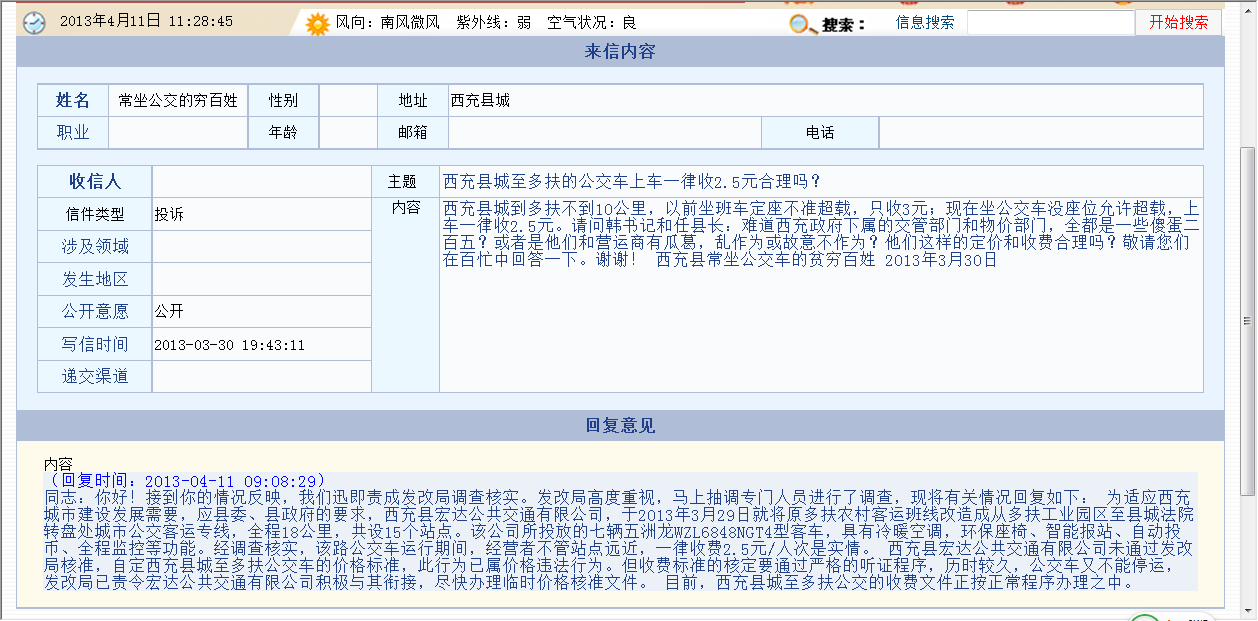The height and width of the screenshot is (621, 1258).
Task: Click the date and time display
Action: [x=146, y=21]
